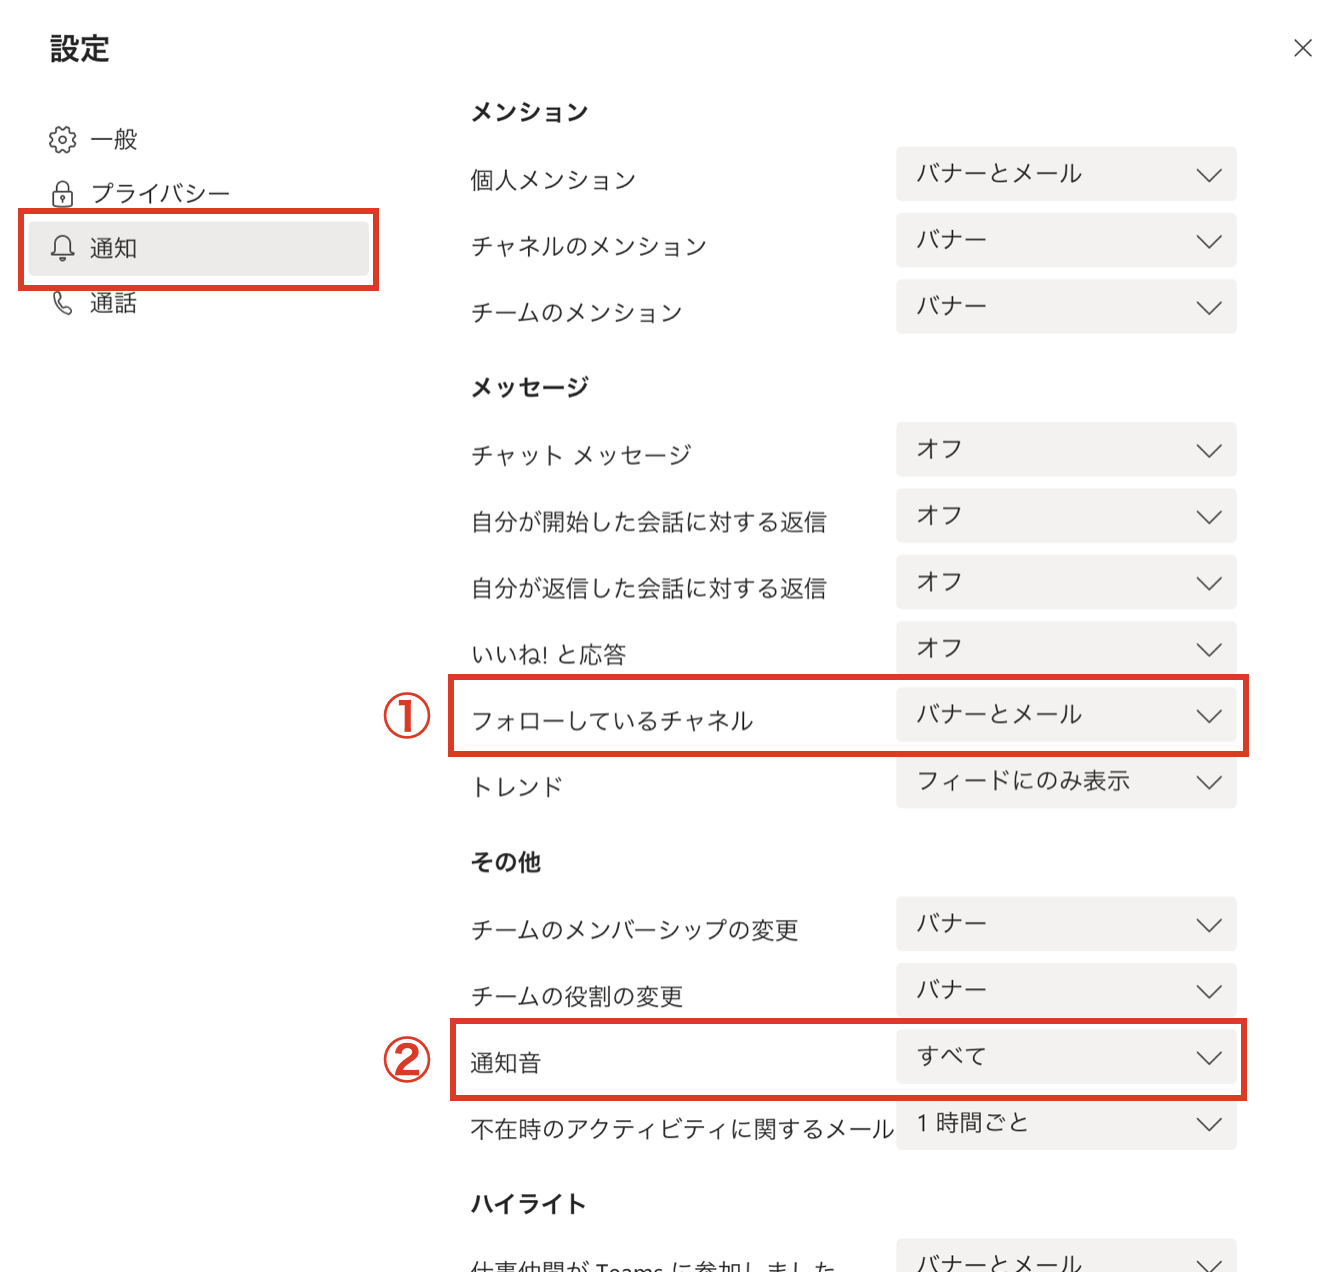Screen dimensions: 1338x1272
Task: Open the 通知音 dropdown set to すべて
Action: pos(1066,1057)
